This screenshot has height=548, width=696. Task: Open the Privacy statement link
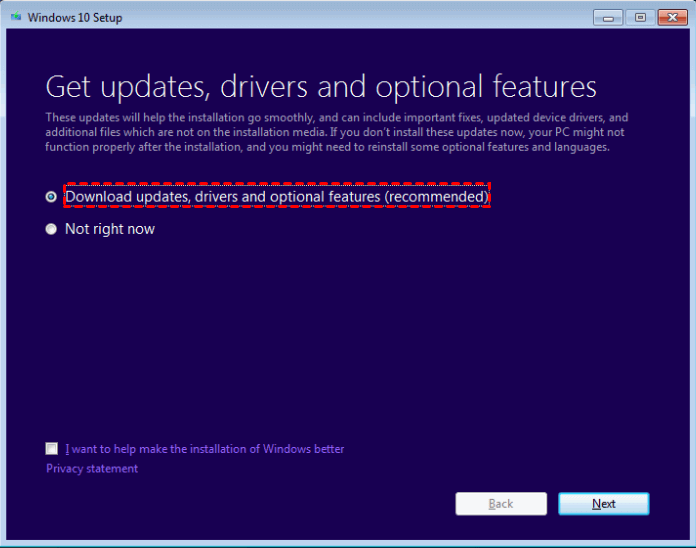click(92, 469)
